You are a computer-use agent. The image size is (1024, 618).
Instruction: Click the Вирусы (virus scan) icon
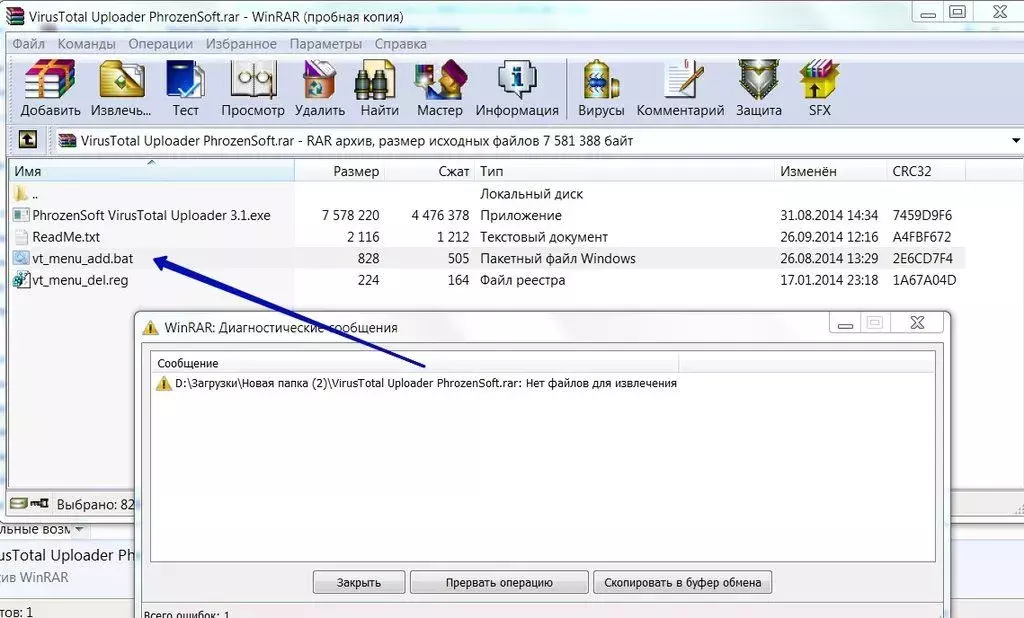pyautogui.click(x=601, y=80)
